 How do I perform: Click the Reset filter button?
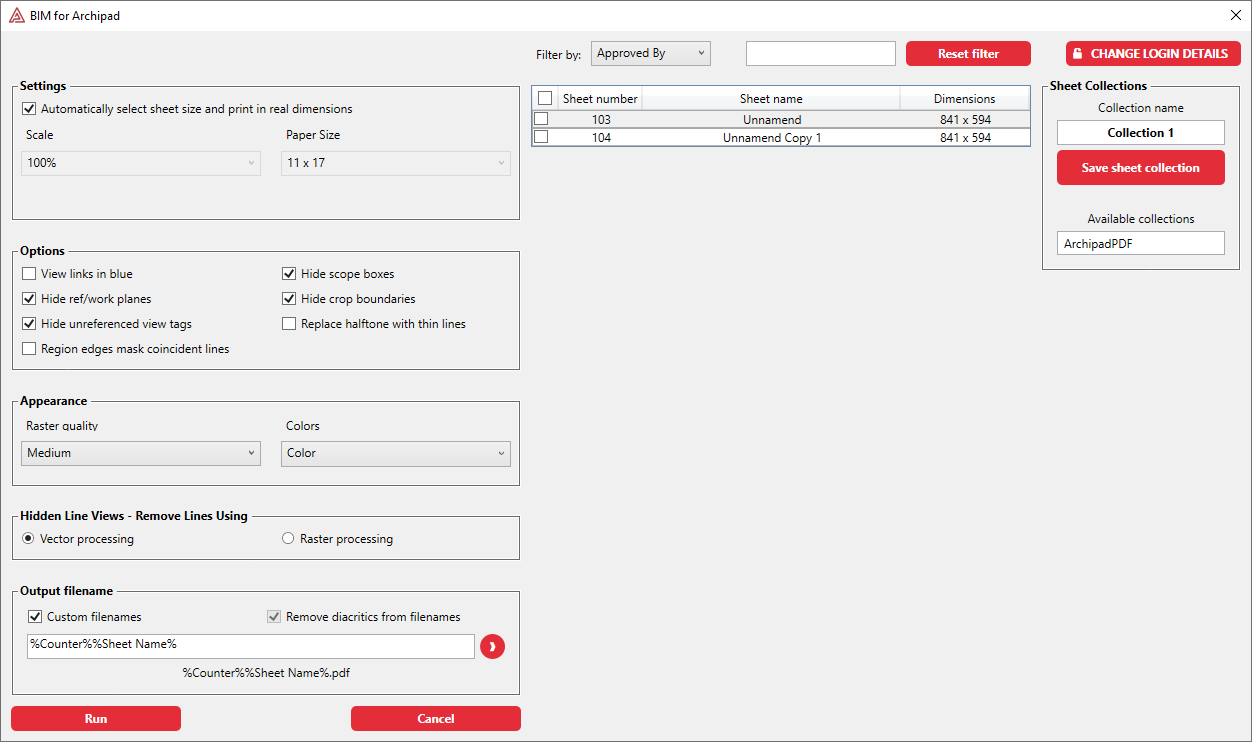[968, 54]
